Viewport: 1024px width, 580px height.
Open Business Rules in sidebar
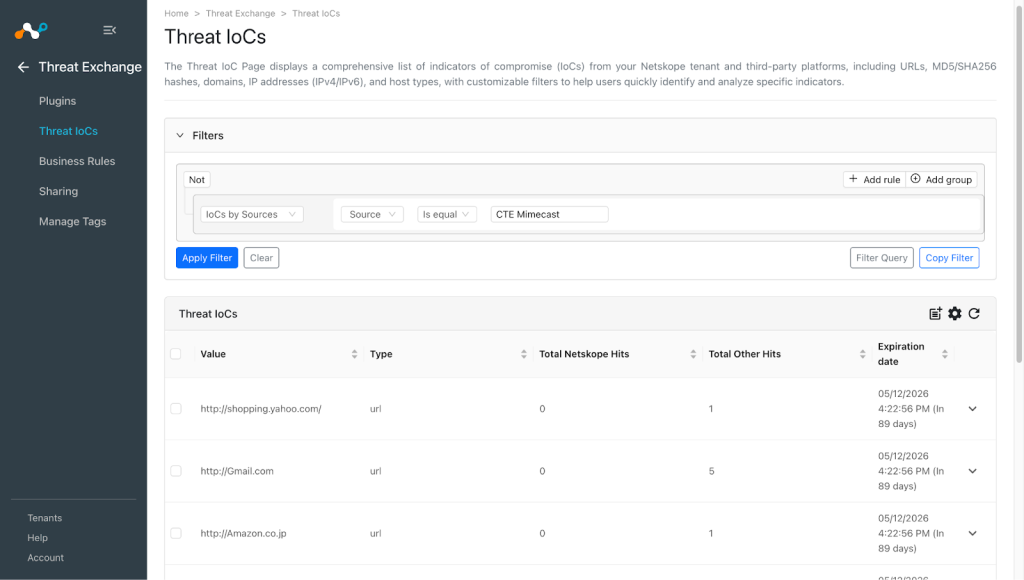(77, 161)
